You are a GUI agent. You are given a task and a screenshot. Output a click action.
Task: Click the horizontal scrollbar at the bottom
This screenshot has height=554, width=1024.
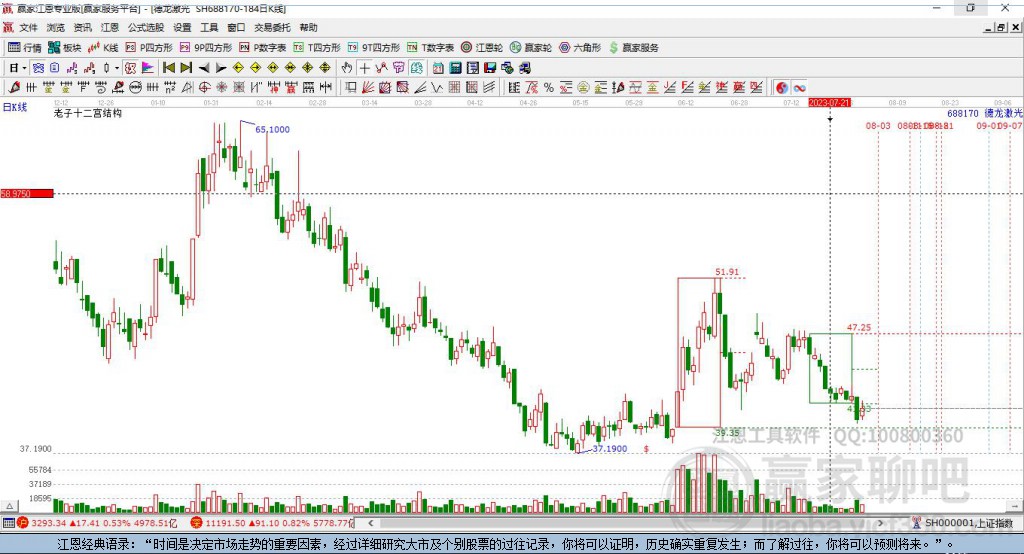tap(627, 523)
